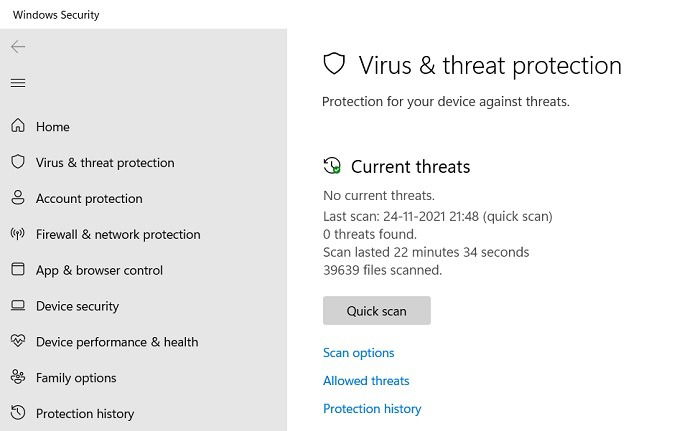Click the Windows Security window title

pos(56,15)
